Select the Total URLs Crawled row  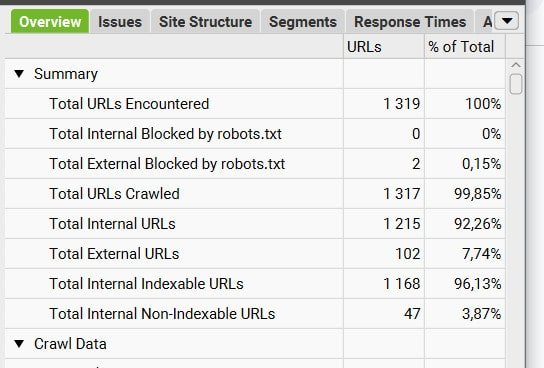[255, 194]
